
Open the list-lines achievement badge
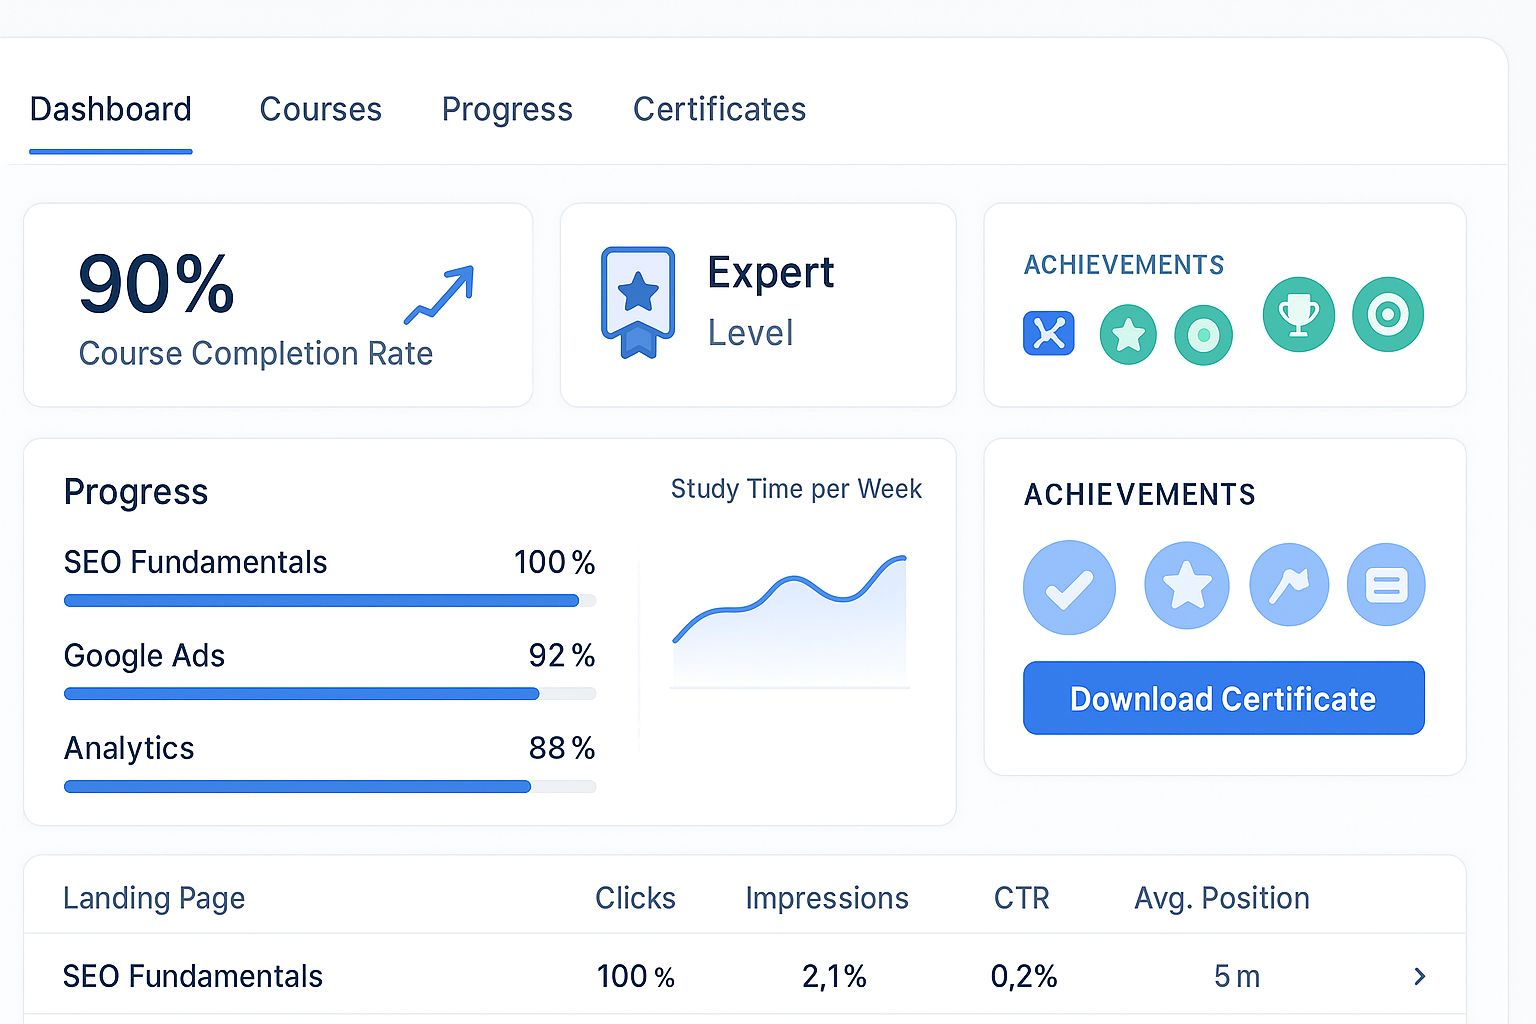1386,585
